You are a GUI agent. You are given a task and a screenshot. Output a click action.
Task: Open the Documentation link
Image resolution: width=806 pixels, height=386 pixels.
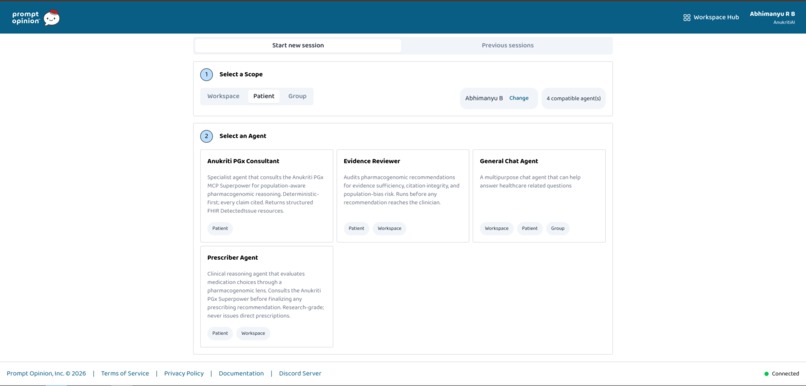click(241, 374)
